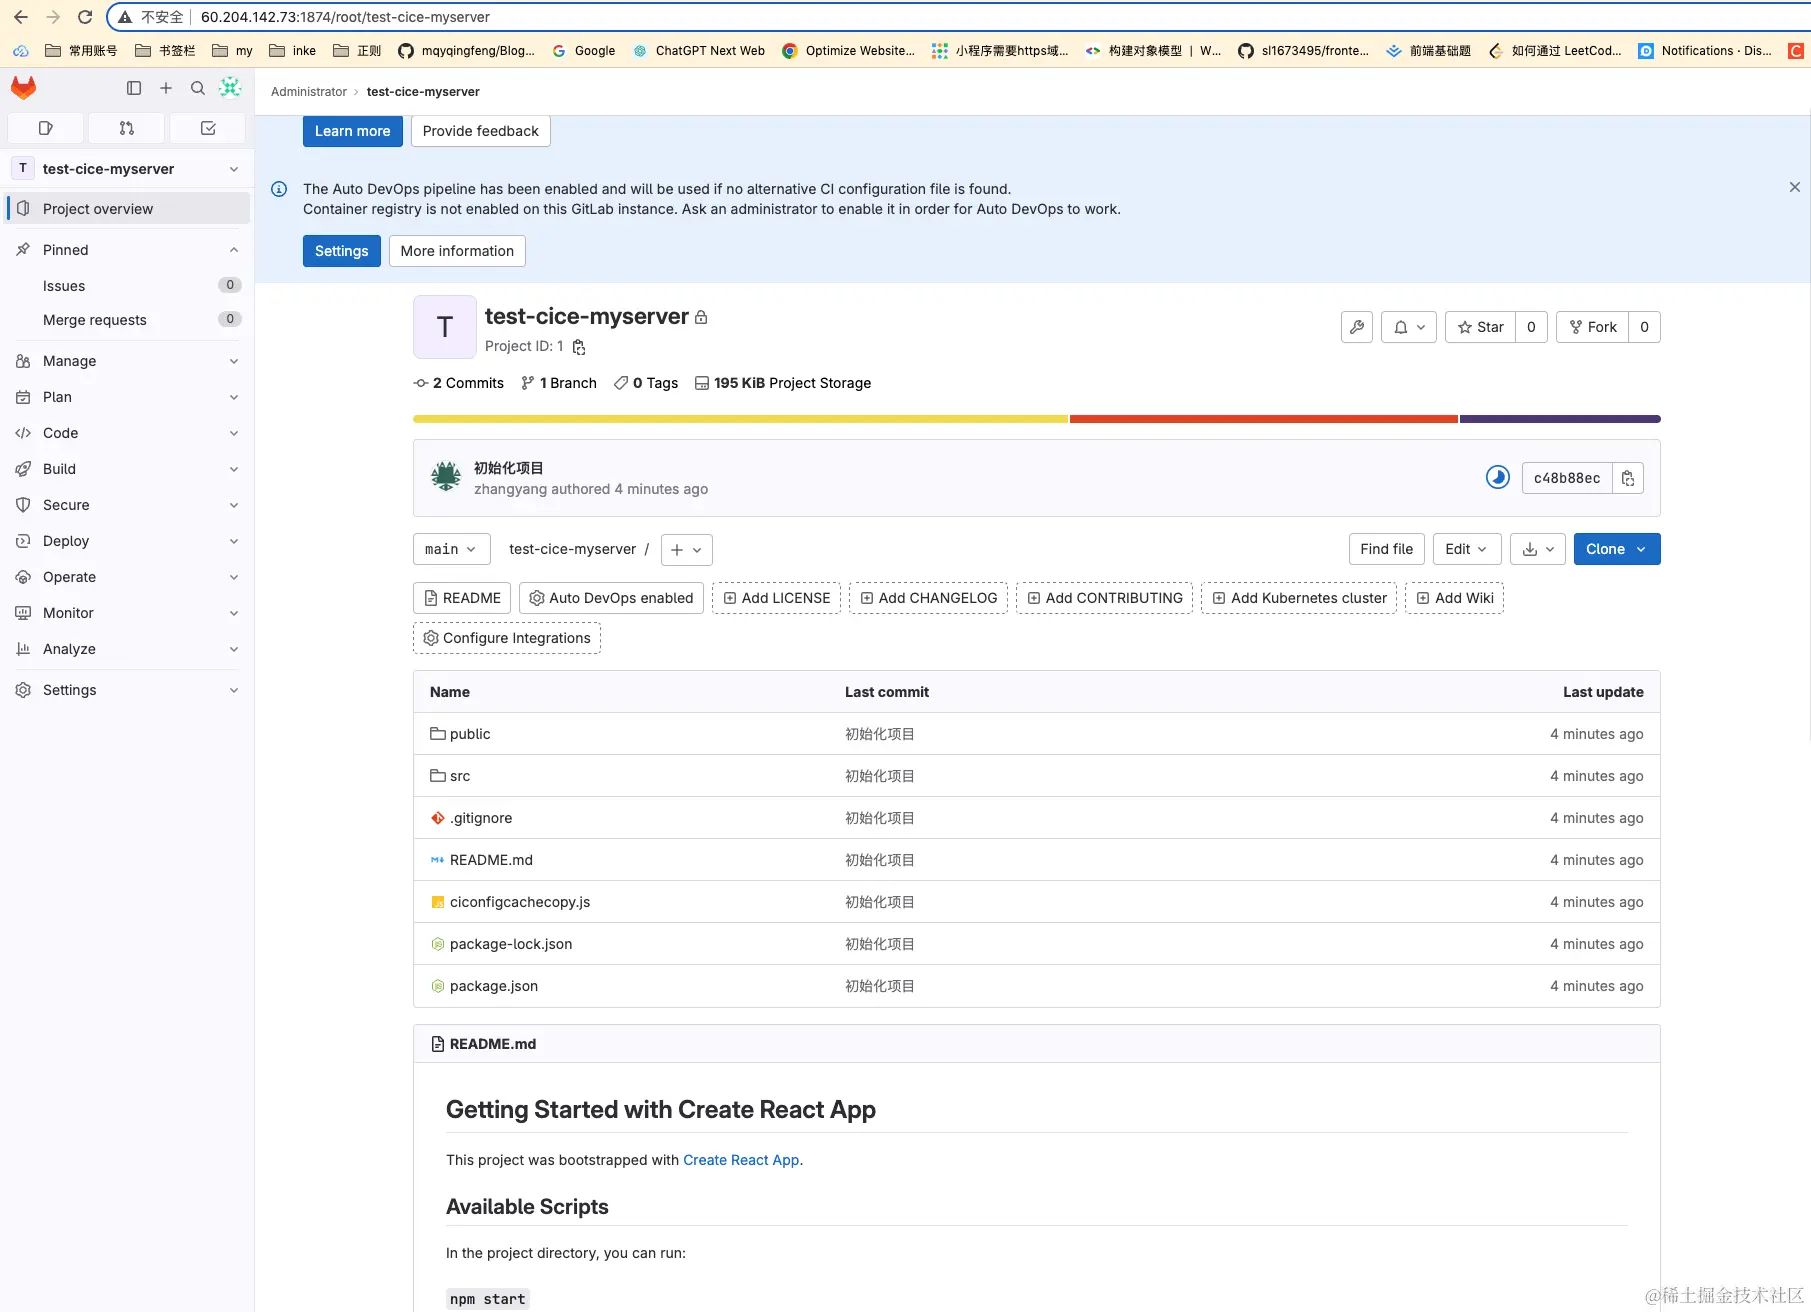
Task: Click the Find file button
Action: point(1386,549)
